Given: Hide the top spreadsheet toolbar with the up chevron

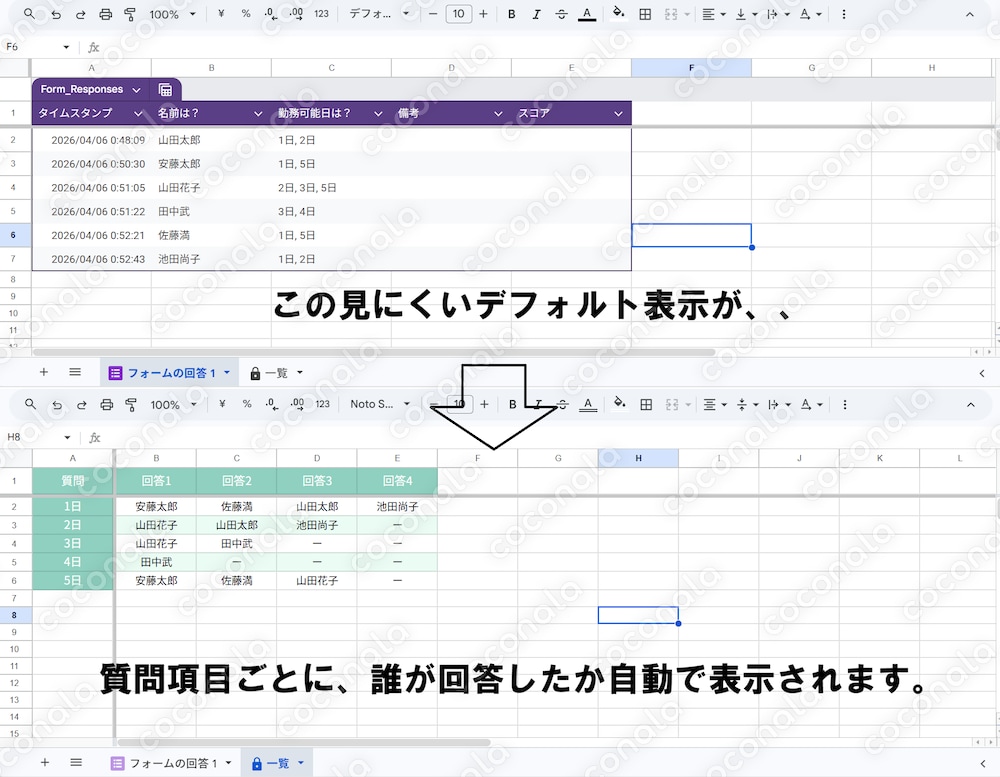Looking at the screenshot, I should click(970, 14).
